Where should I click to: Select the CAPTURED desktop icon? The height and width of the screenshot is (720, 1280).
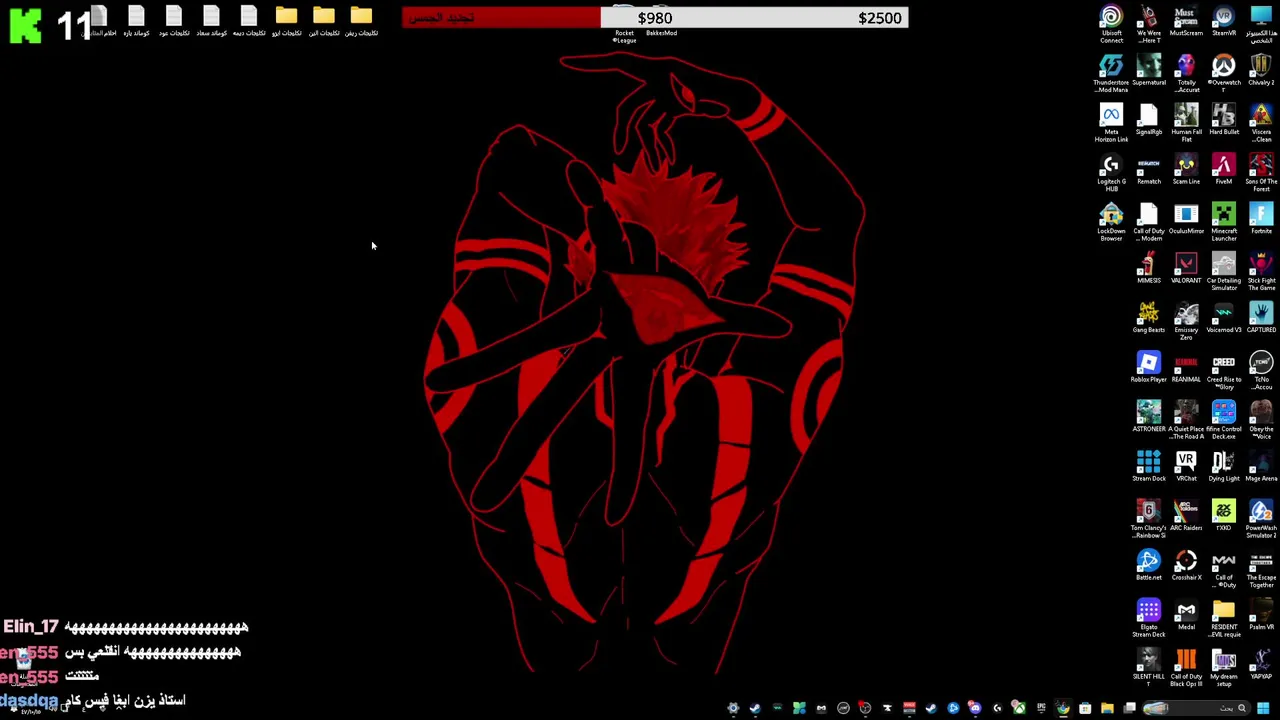[1261, 318]
